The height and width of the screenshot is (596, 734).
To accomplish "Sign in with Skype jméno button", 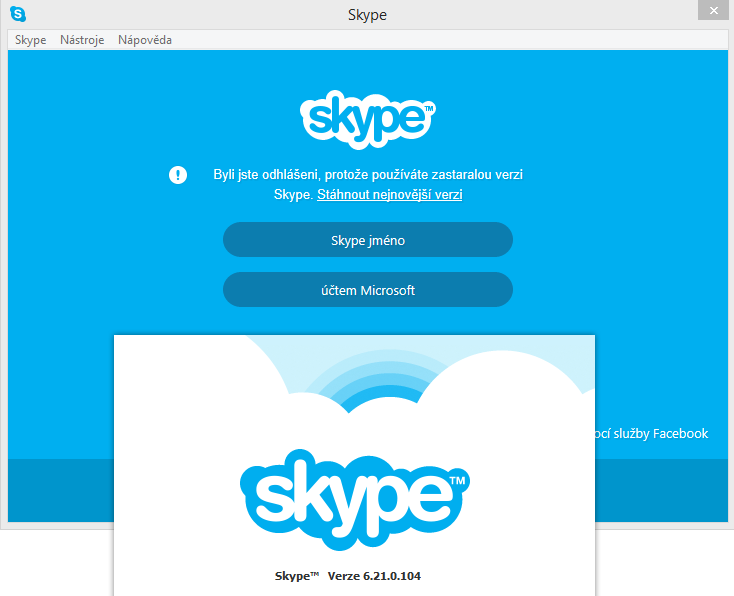I will pos(368,240).
